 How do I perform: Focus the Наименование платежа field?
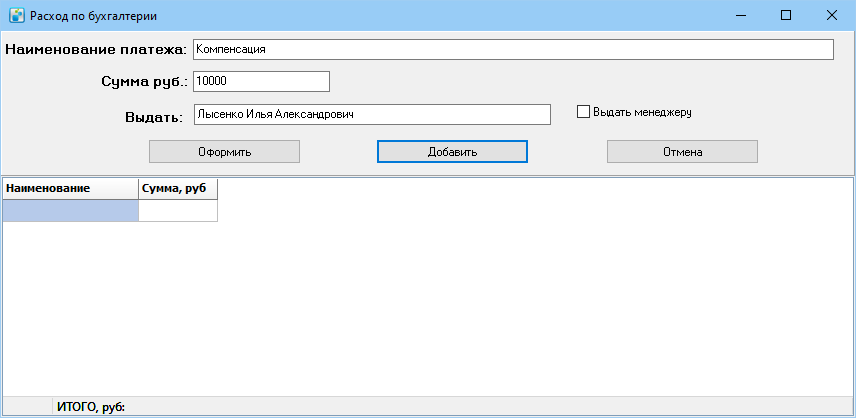pyautogui.click(x=513, y=49)
